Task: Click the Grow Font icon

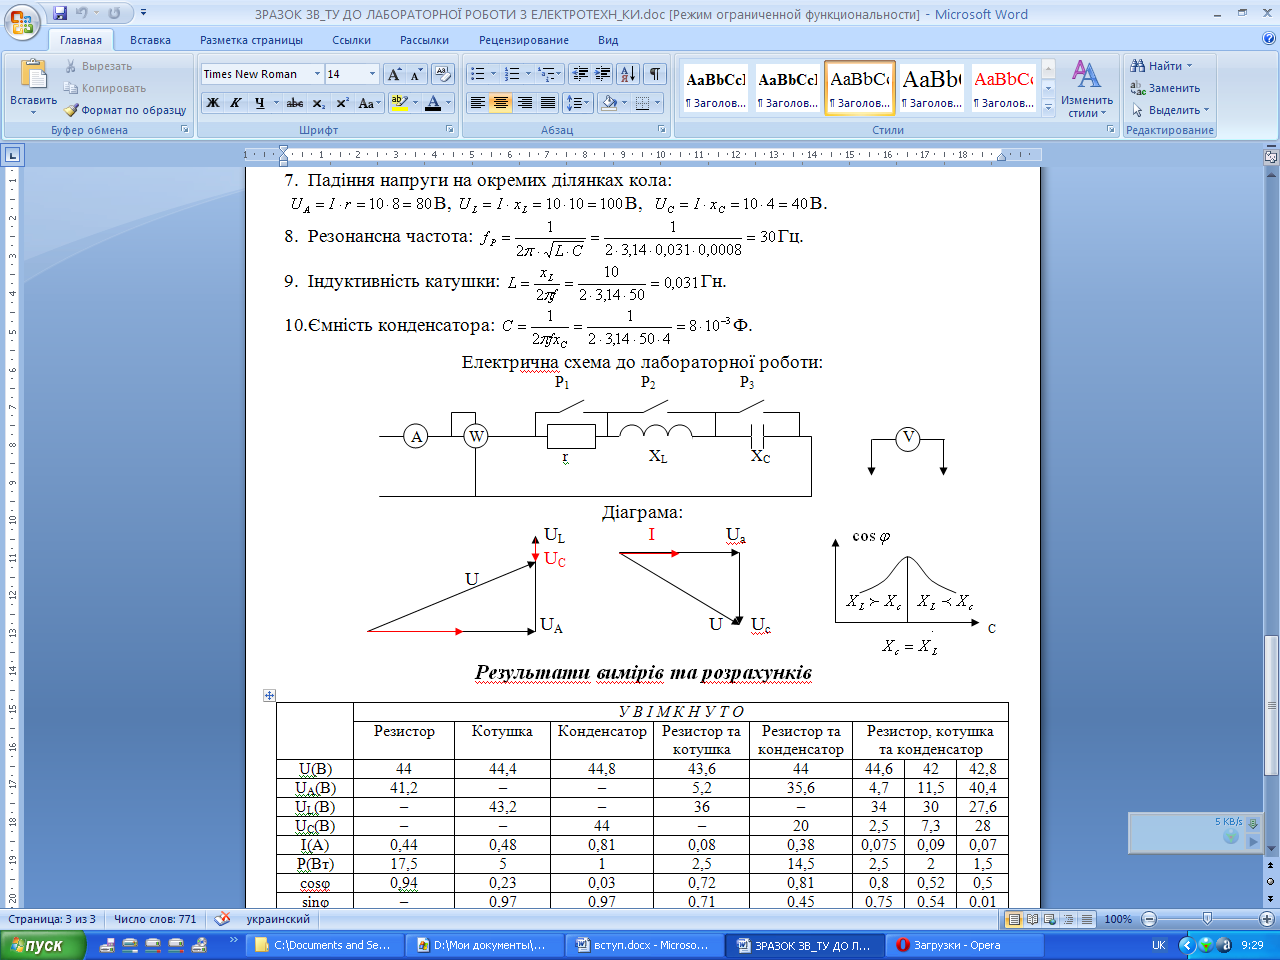Action: point(394,74)
